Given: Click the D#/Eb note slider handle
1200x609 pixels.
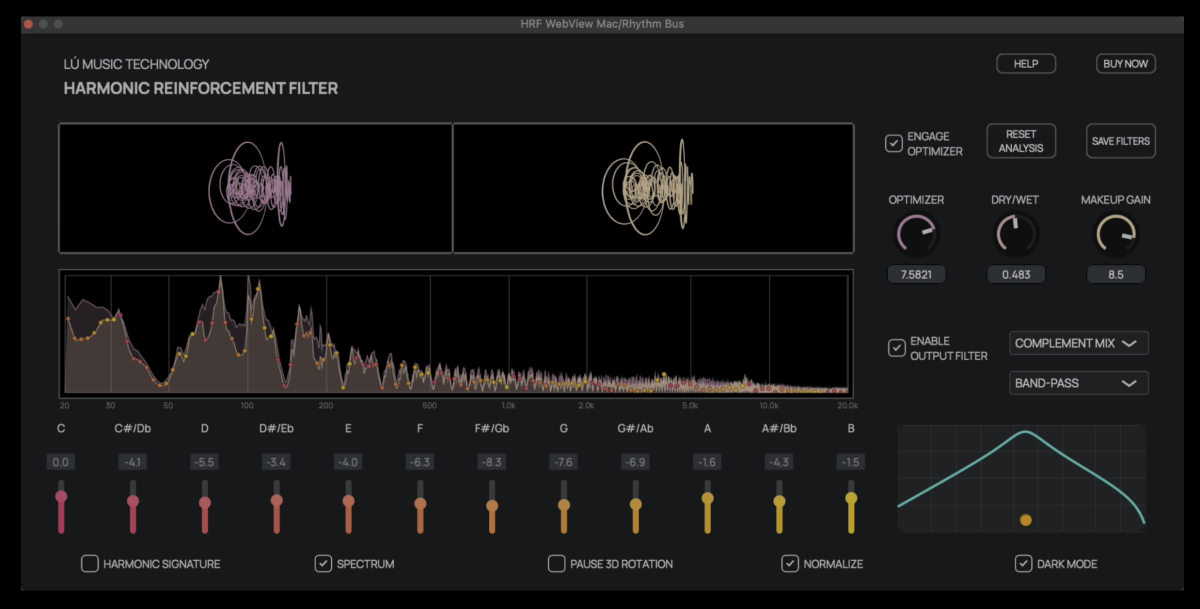Looking at the screenshot, I should coord(277,500).
